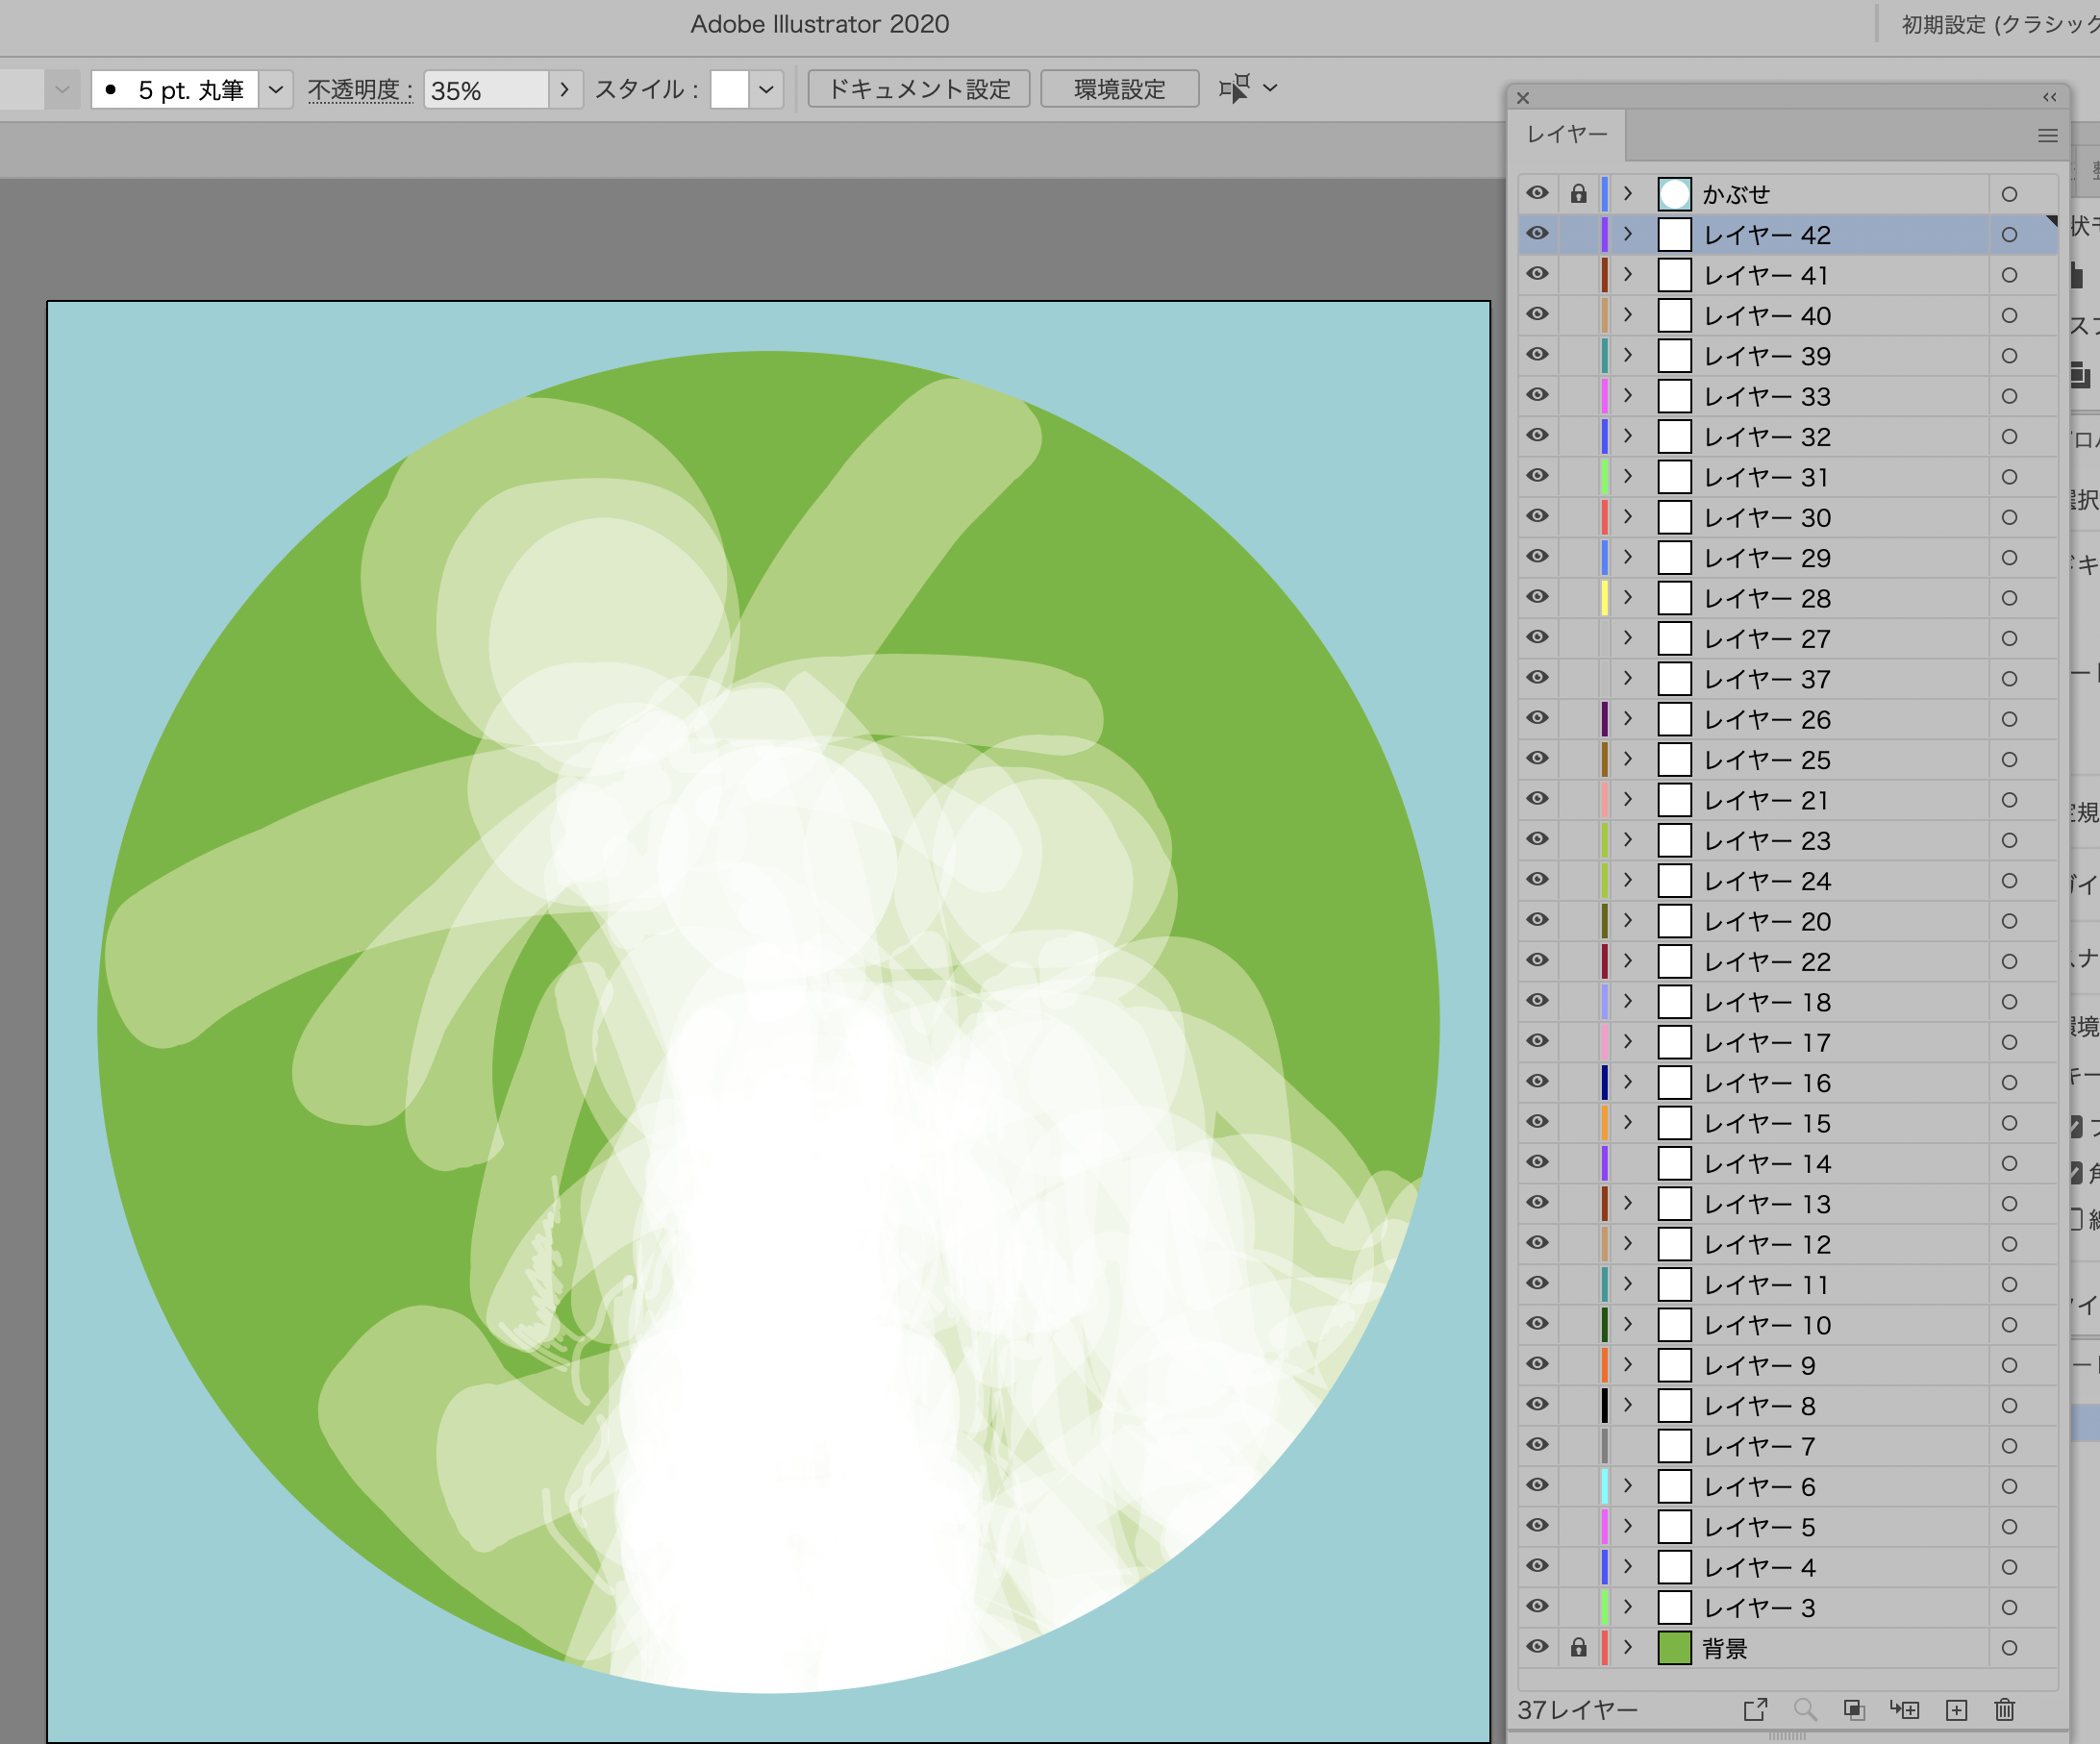
Task: Open the Layers panel hamburger menu
Action: pyautogui.click(x=2048, y=135)
